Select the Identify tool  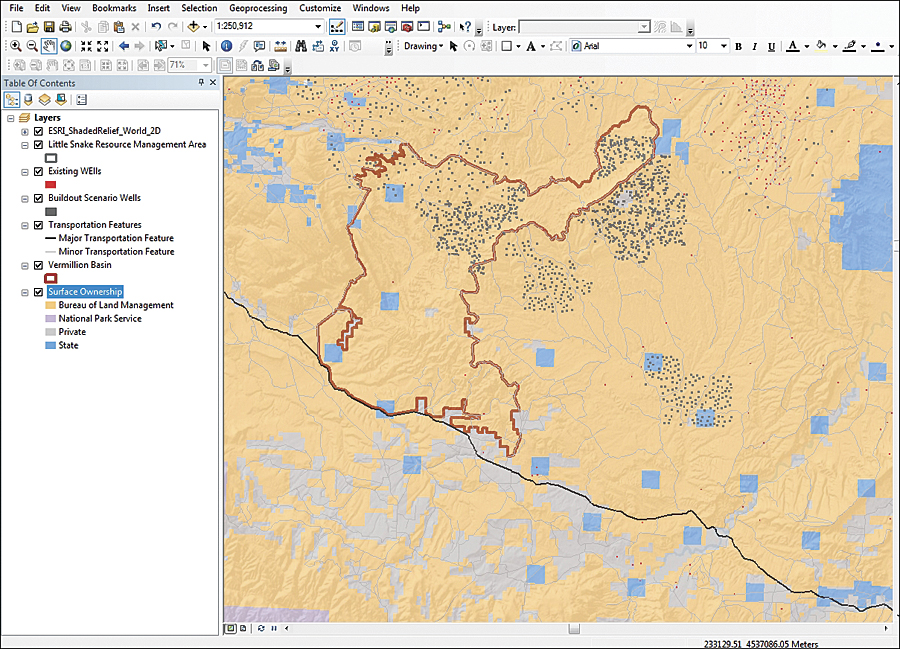(x=226, y=46)
